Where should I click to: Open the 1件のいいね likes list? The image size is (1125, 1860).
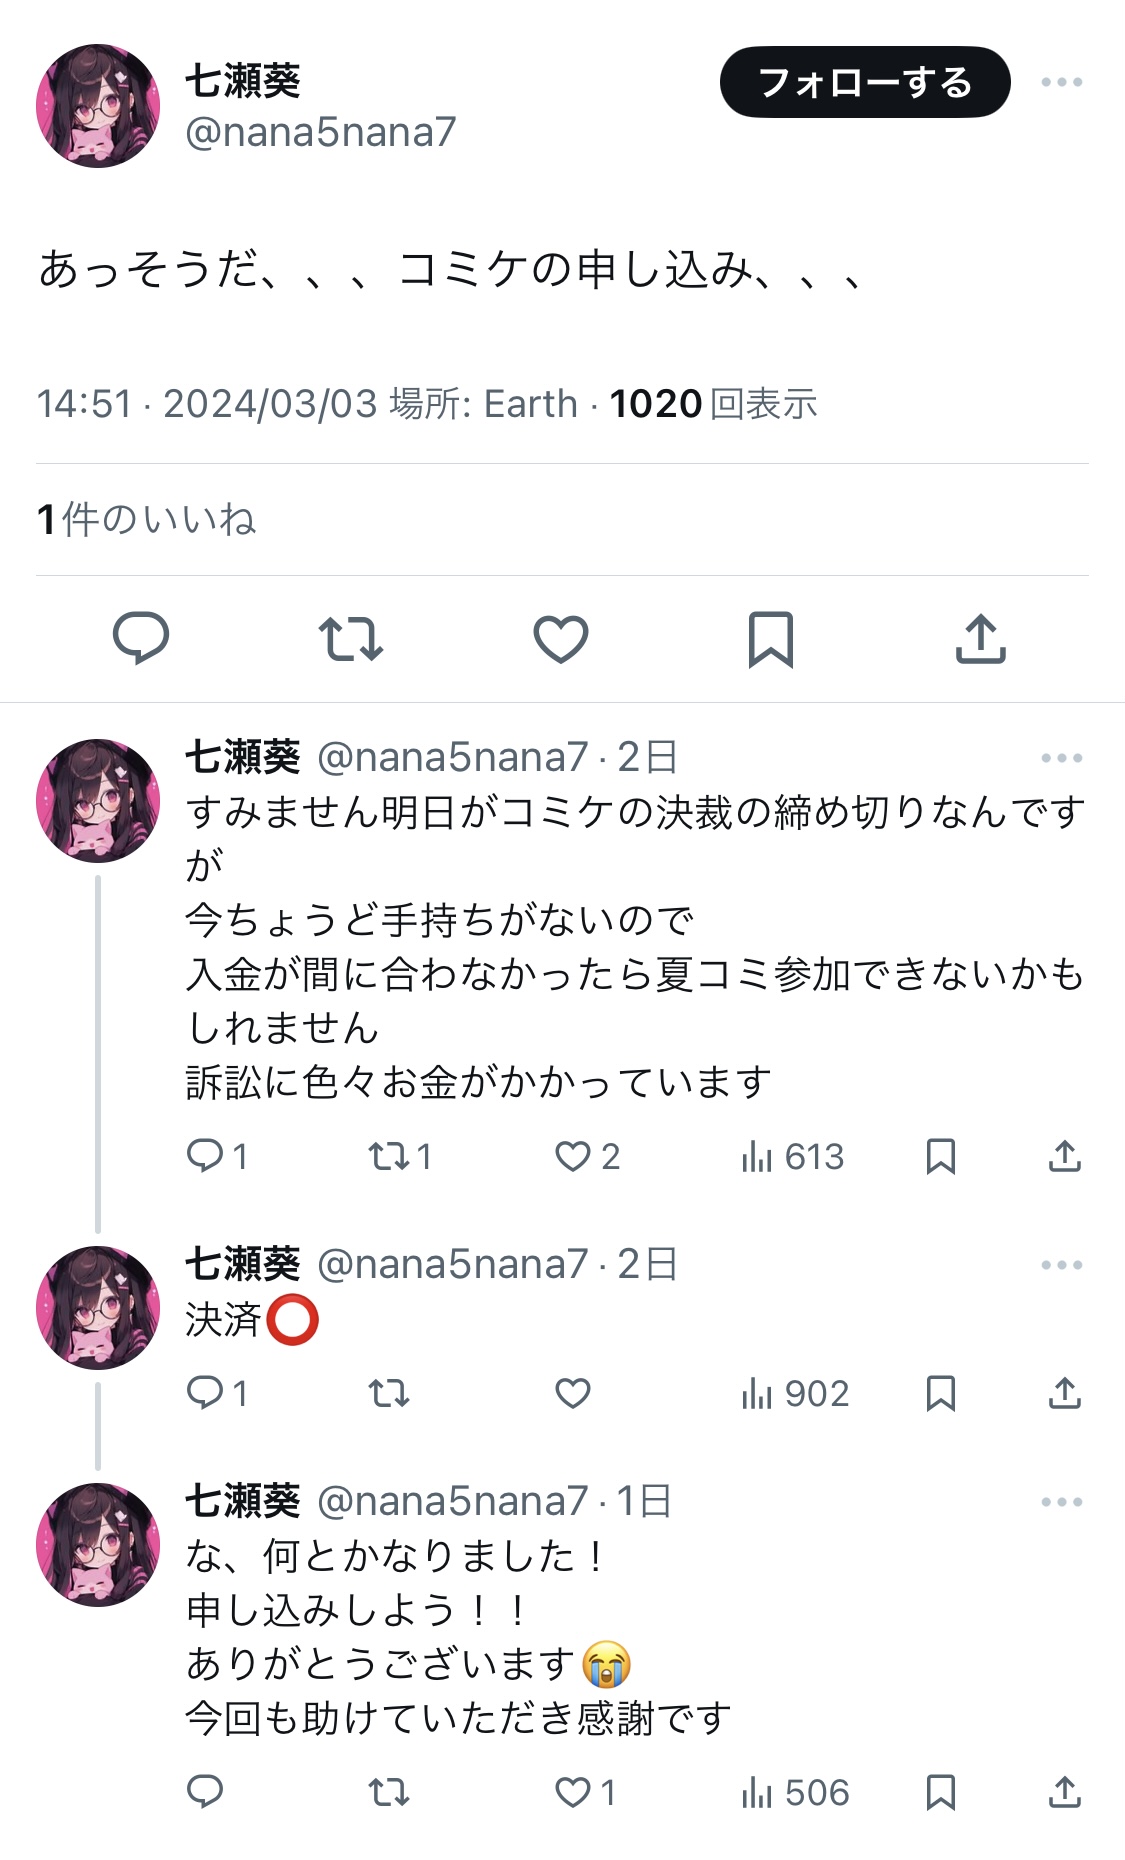tap(147, 519)
